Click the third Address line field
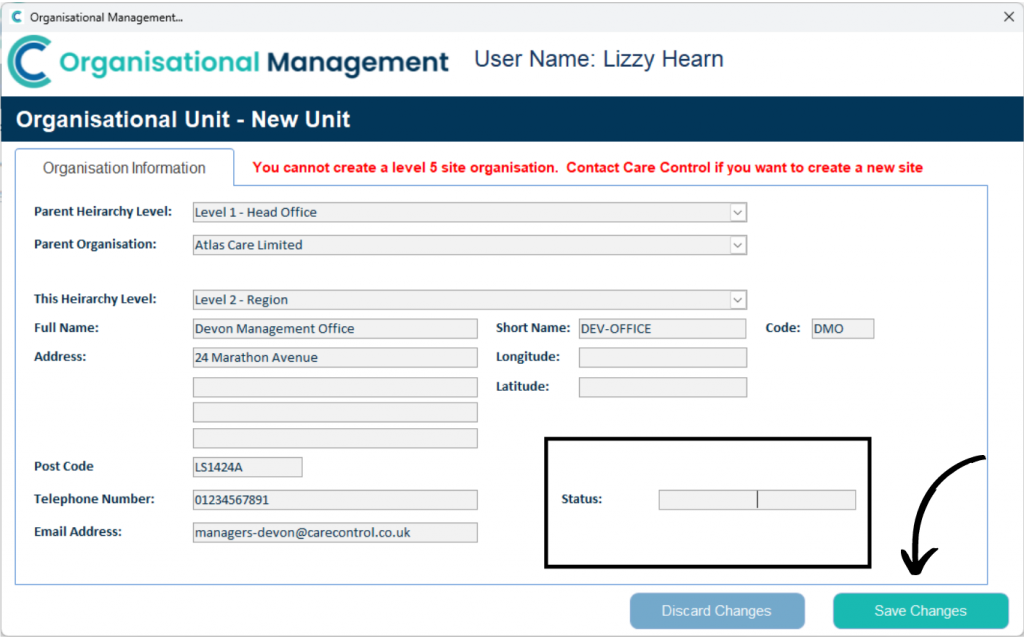The image size is (1024, 637). (335, 412)
